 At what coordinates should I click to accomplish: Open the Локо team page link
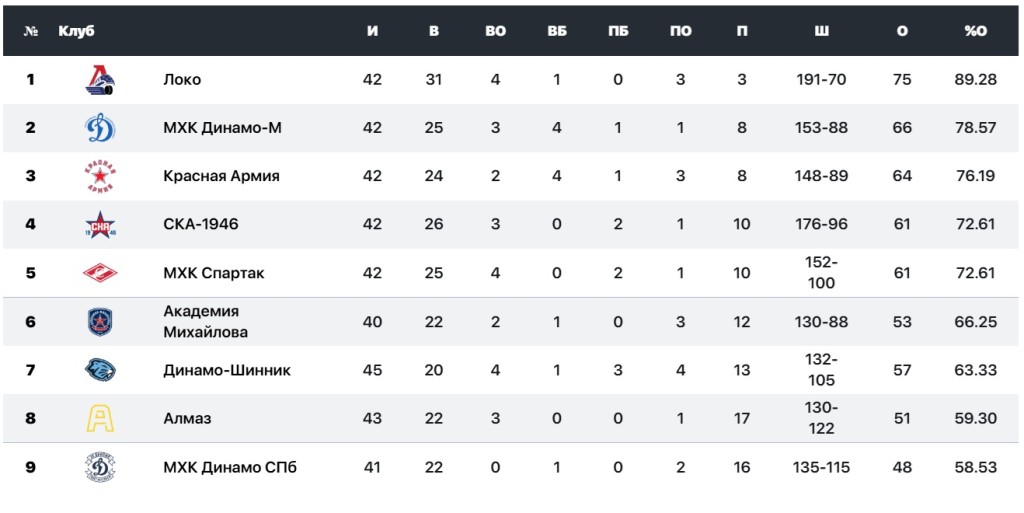click(x=182, y=79)
